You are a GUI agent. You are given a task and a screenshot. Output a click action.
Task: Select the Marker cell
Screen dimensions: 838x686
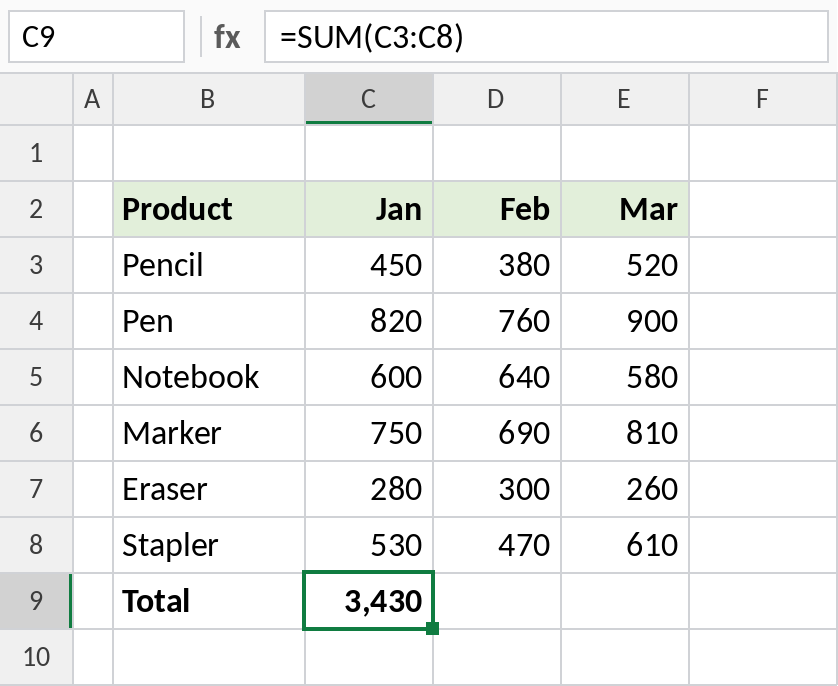209,433
